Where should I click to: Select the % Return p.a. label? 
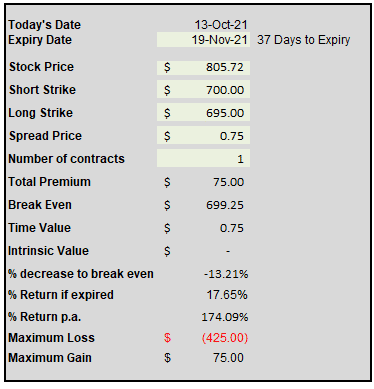coord(45,317)
